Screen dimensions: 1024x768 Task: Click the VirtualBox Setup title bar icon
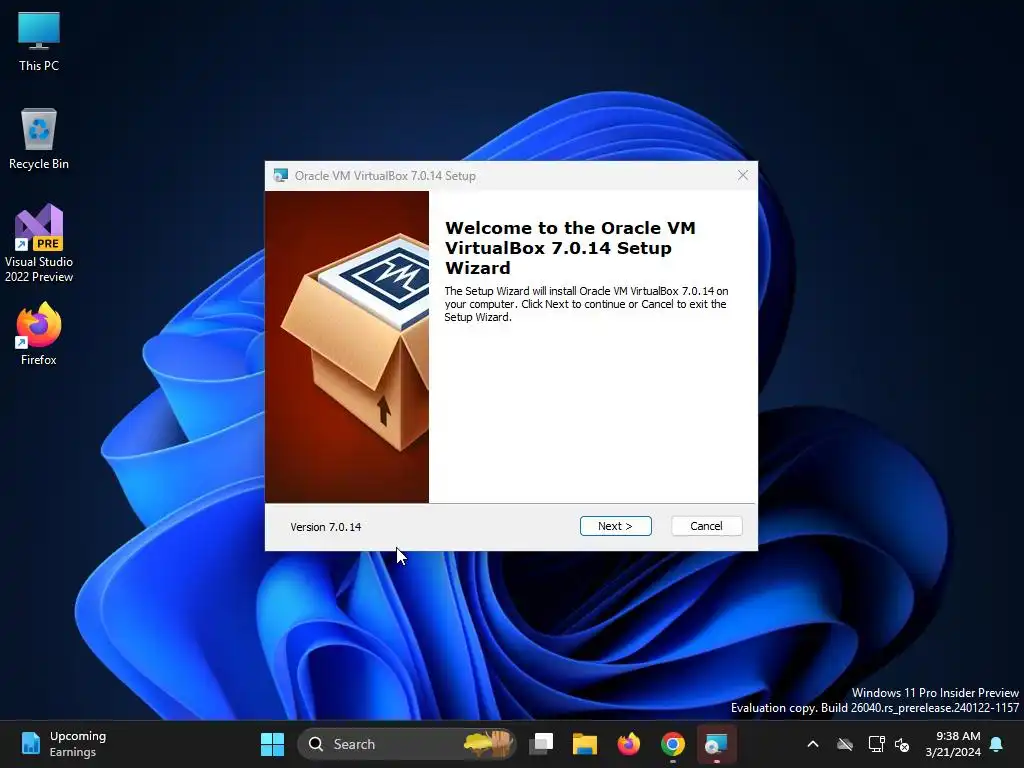click(x=281, y=175)
